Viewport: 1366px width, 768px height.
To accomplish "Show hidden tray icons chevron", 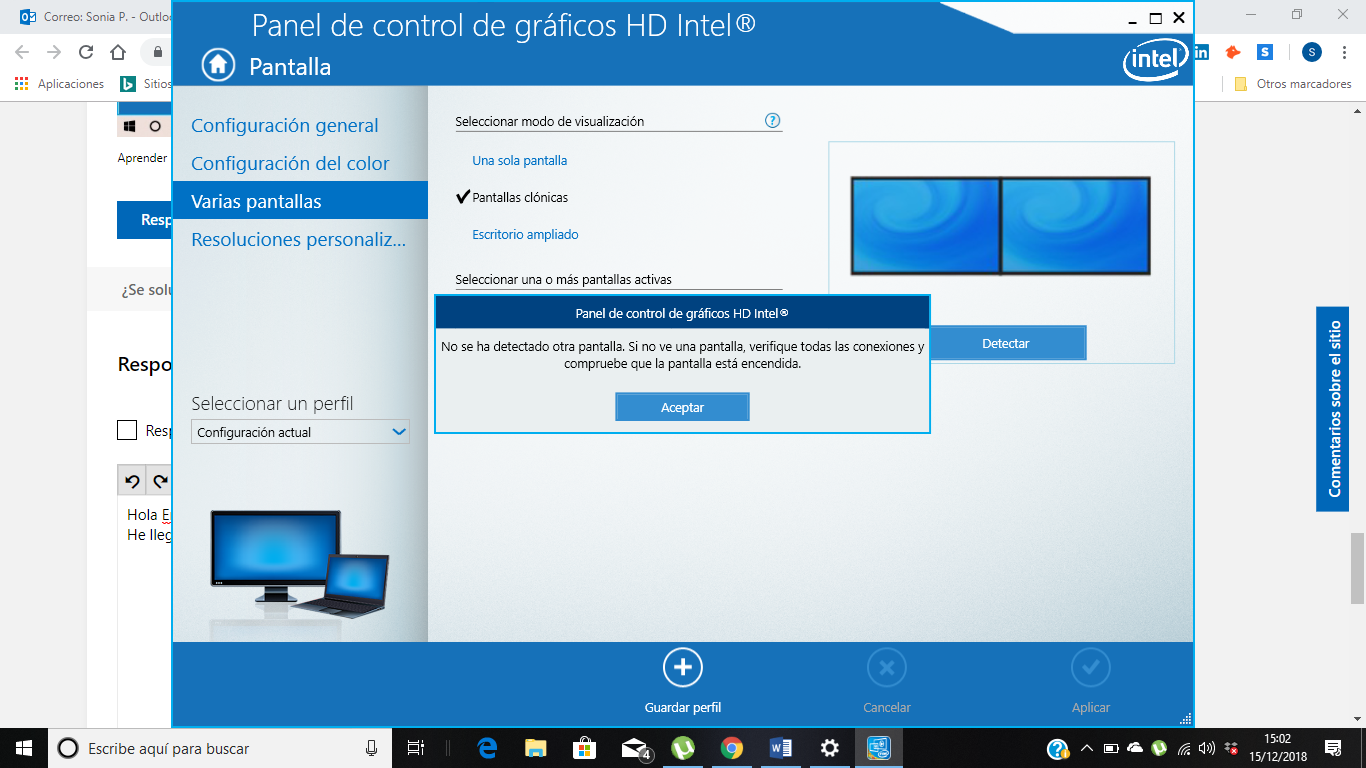I will pyautogui.click(x=1087, y=748).
